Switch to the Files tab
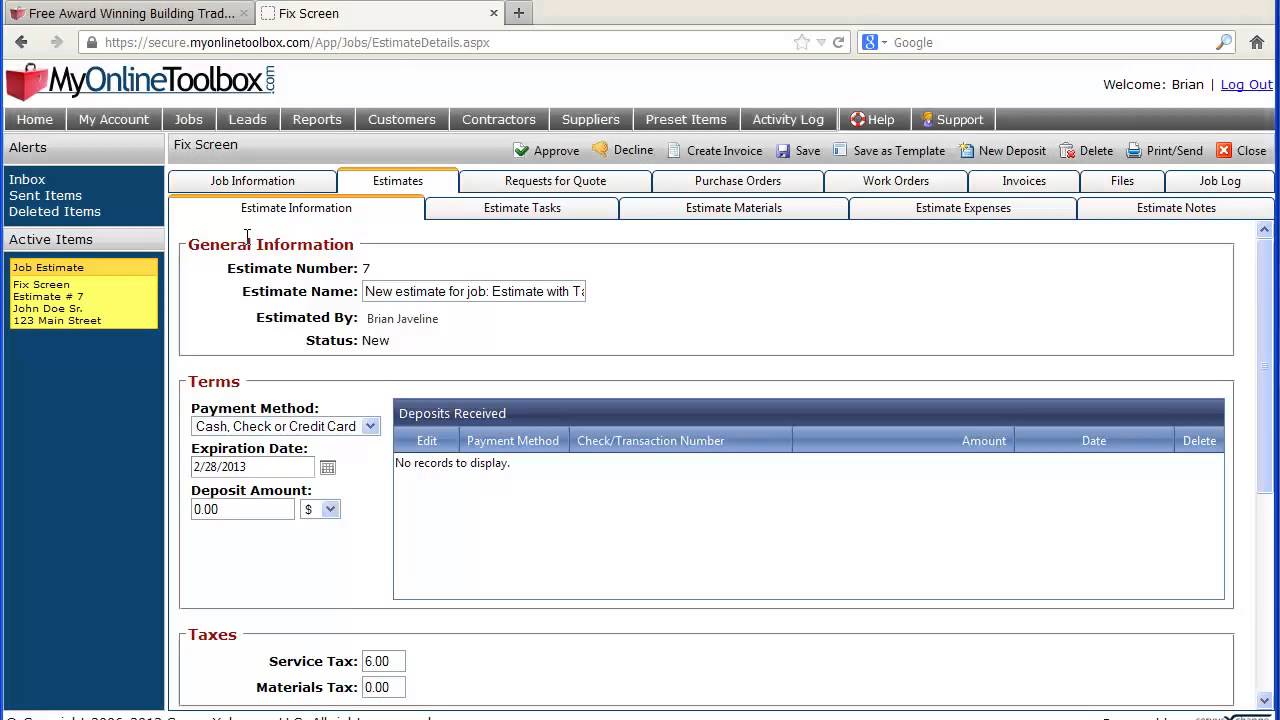Image resolution: width=1280 pixels, height=720 pixels. coord(1122,181)
